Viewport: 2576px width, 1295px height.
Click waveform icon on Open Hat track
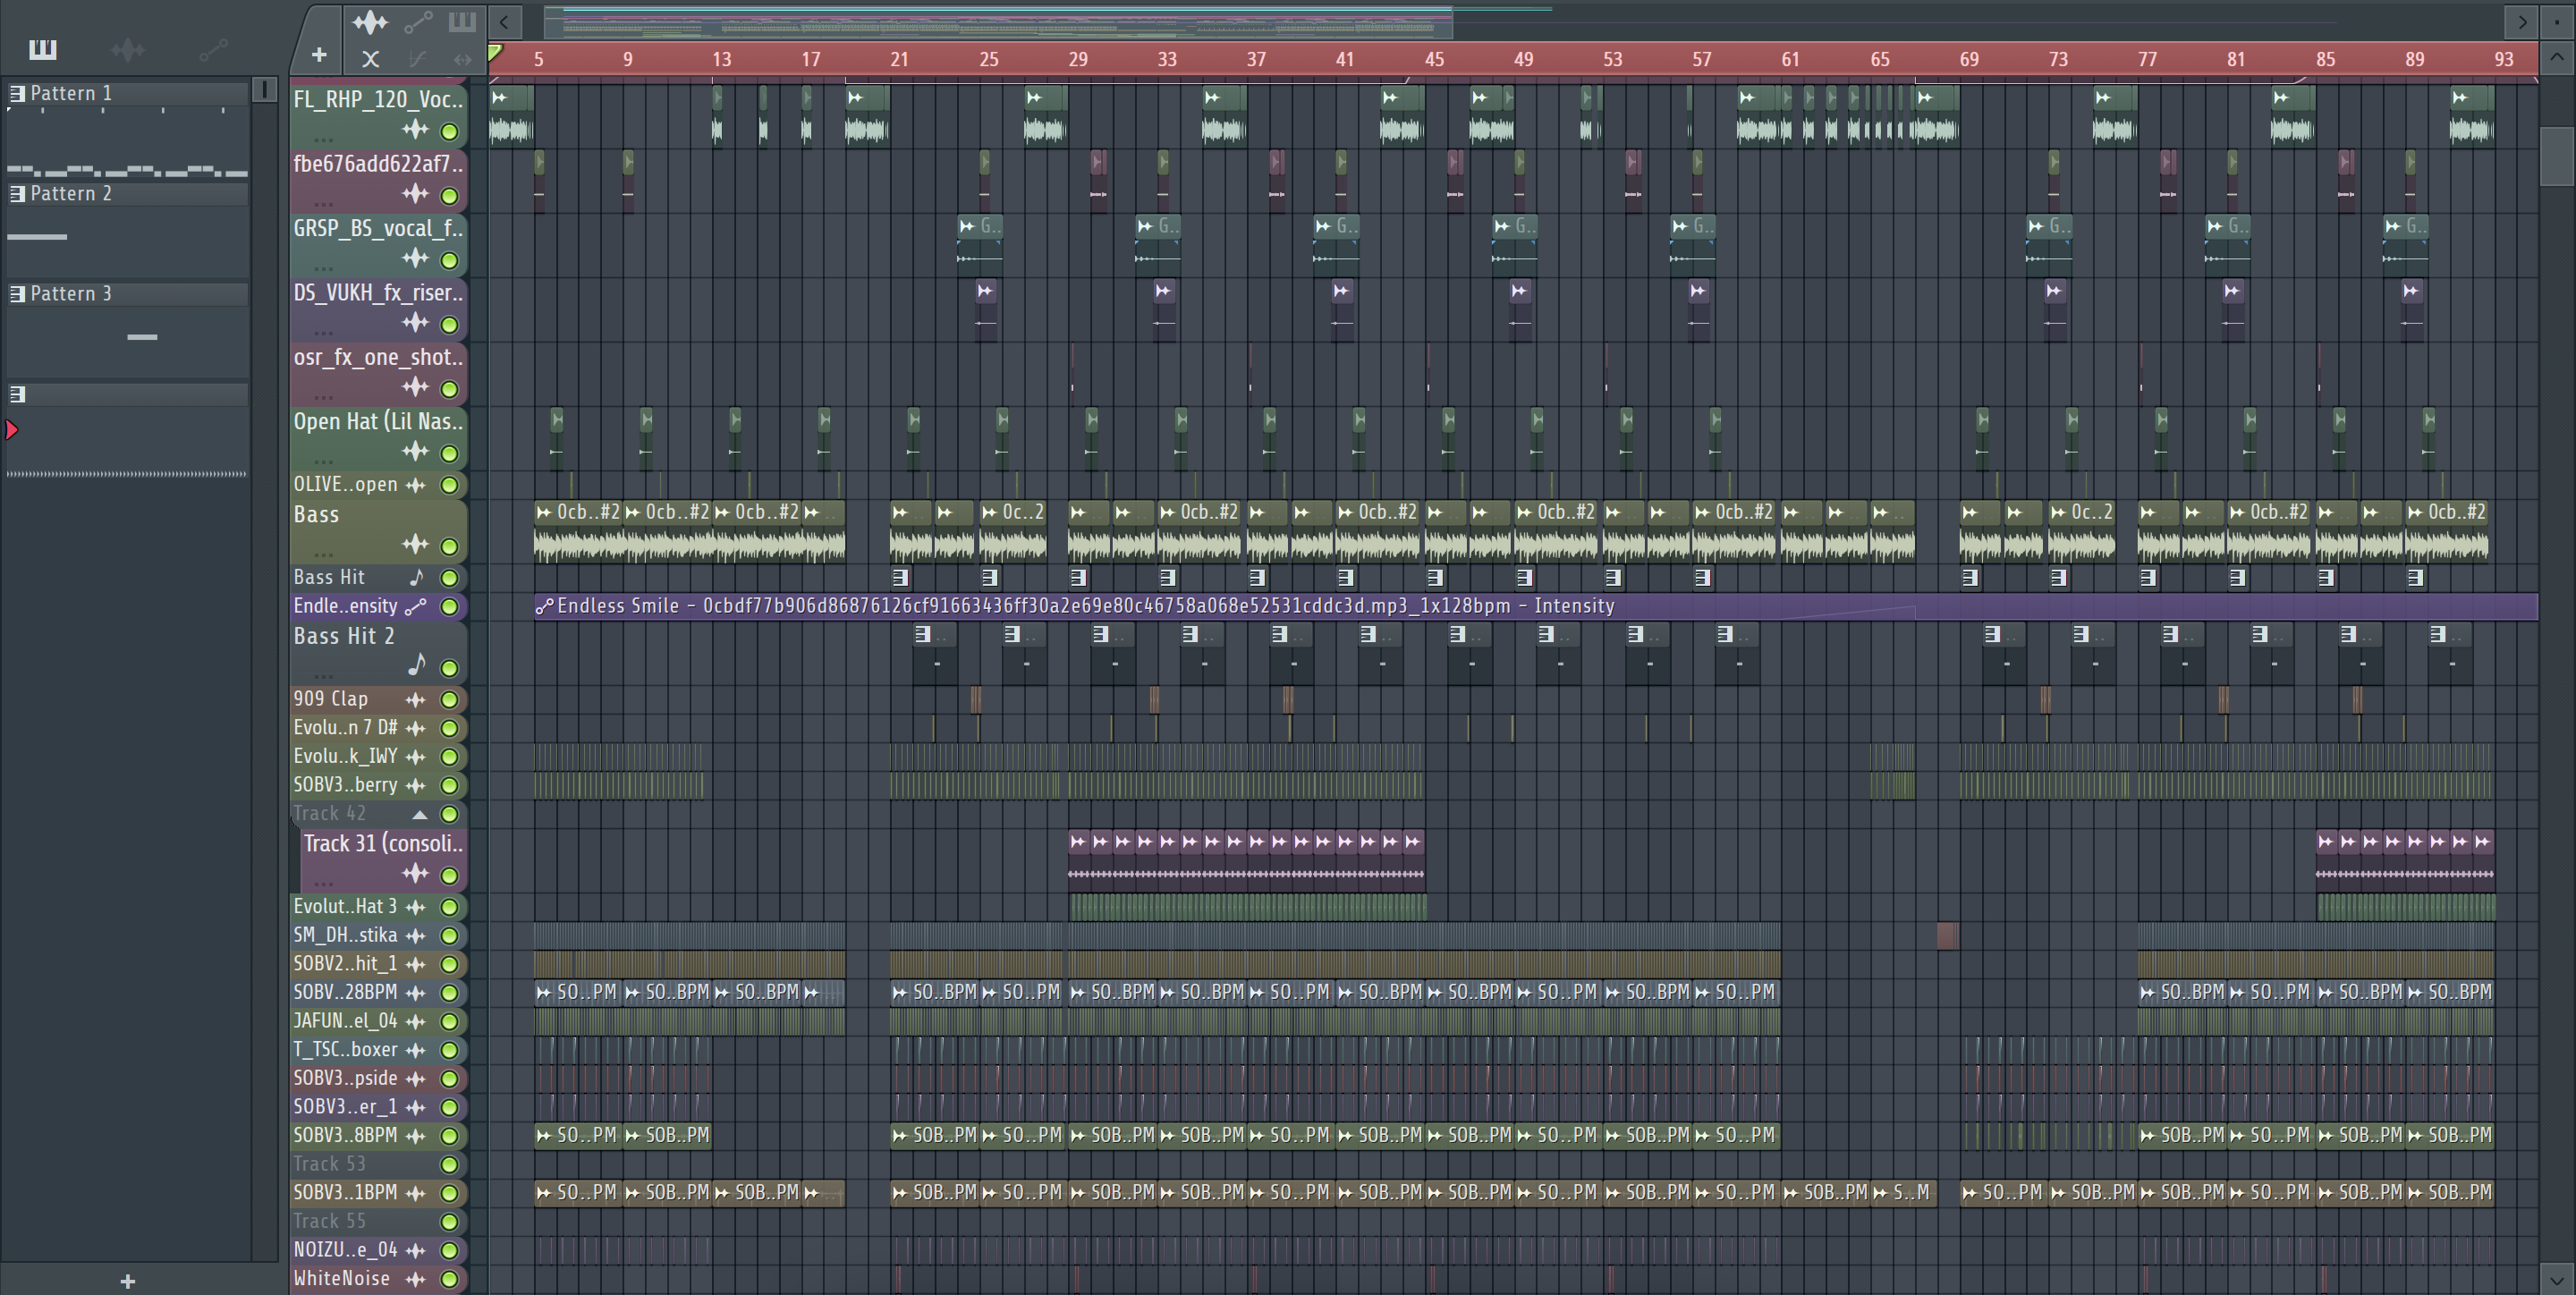click(415, 452)
